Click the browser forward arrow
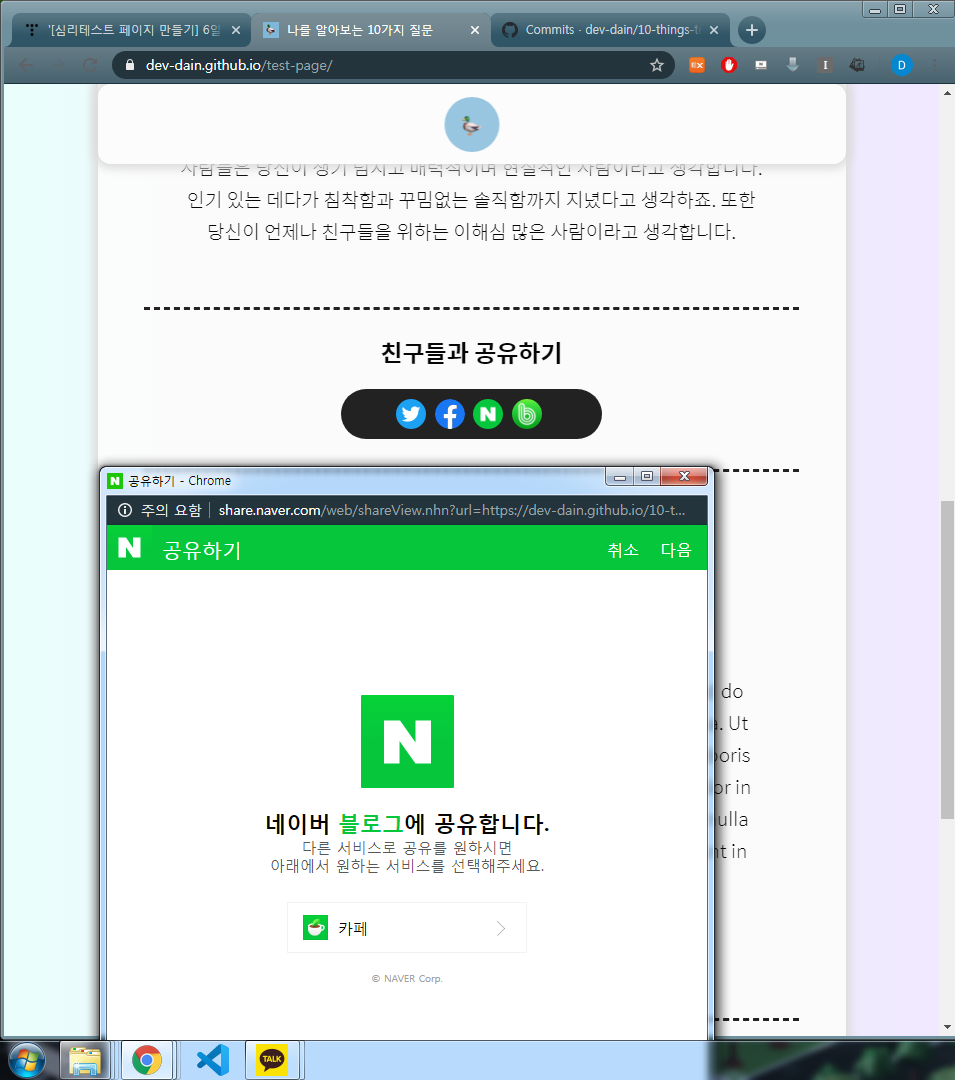Screen dimensions: 955x1080 59,65
